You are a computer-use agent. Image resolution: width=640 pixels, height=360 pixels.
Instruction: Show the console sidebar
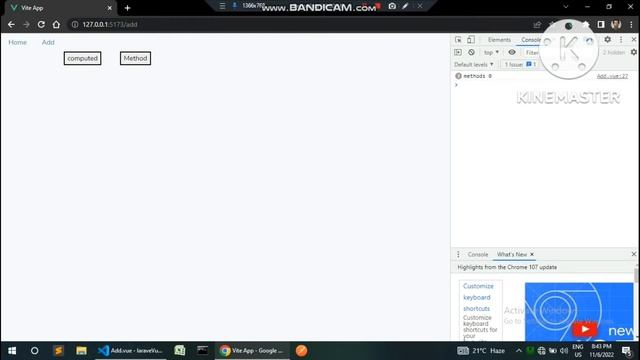[458, 52]
